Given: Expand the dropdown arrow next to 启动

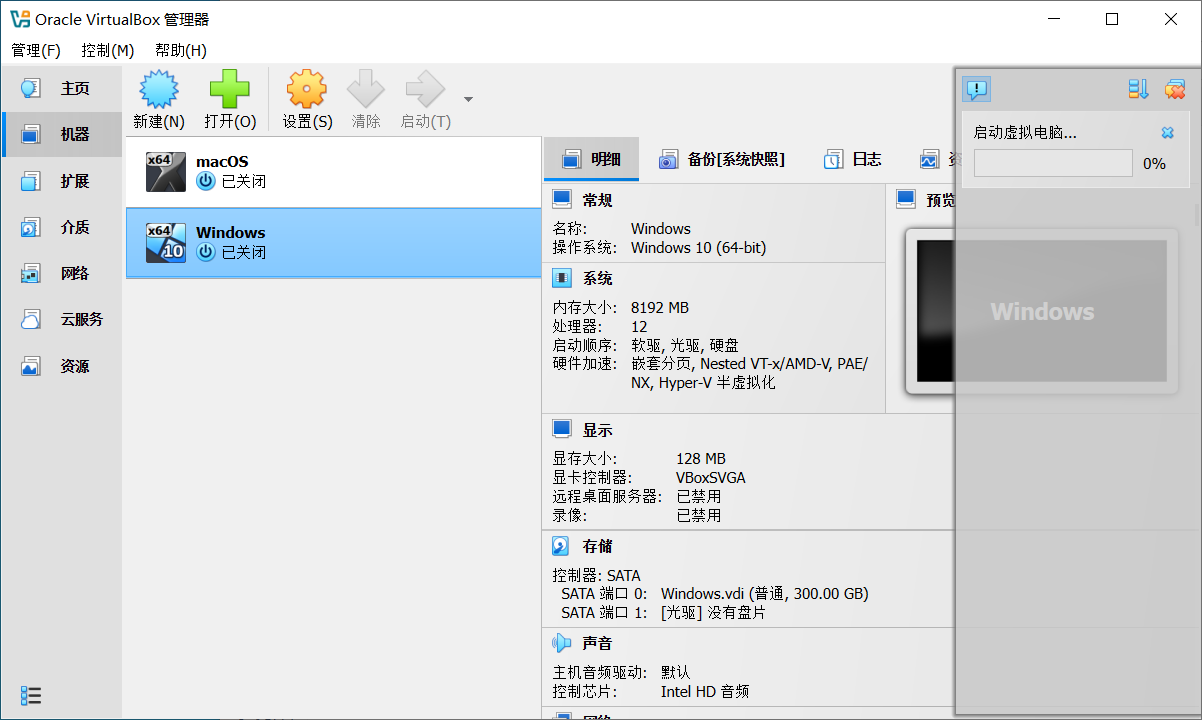Looking at the screenshot, I should (468, 99).
